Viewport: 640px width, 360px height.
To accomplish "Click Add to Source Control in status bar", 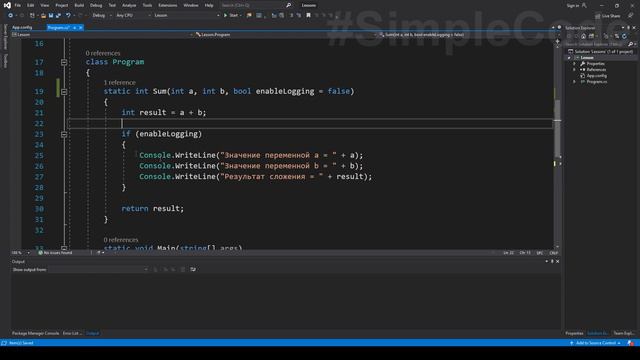I will pyautogui.click(x=595, y=343).
